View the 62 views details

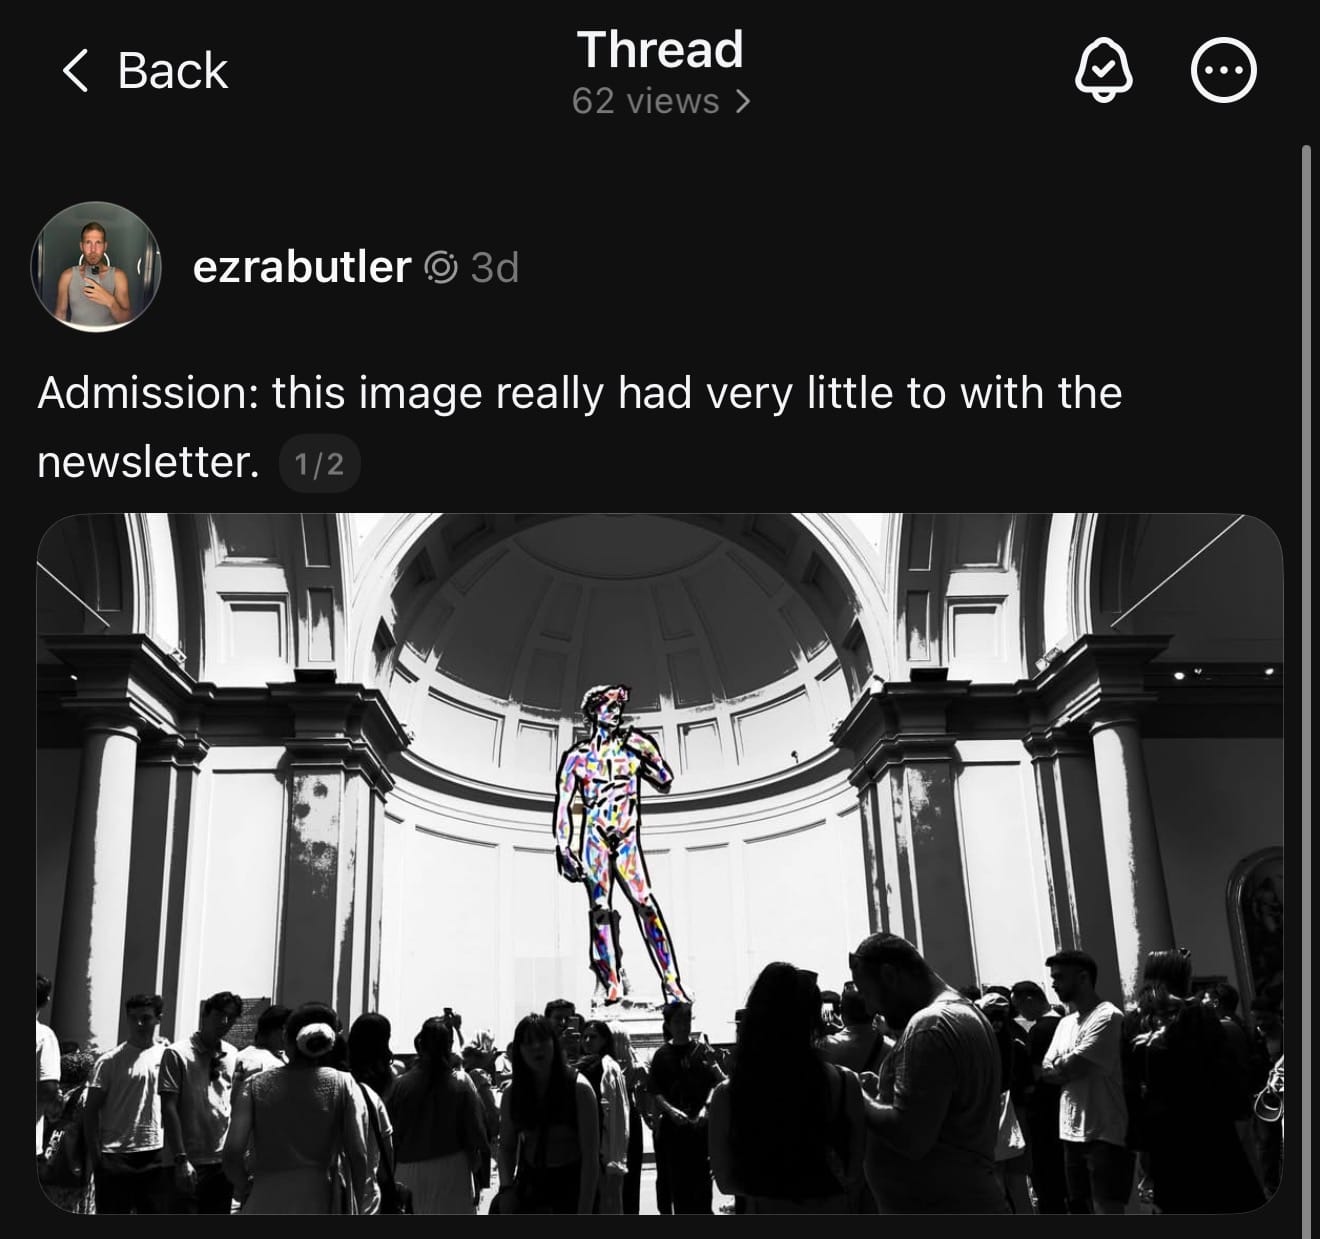[645, 101]
